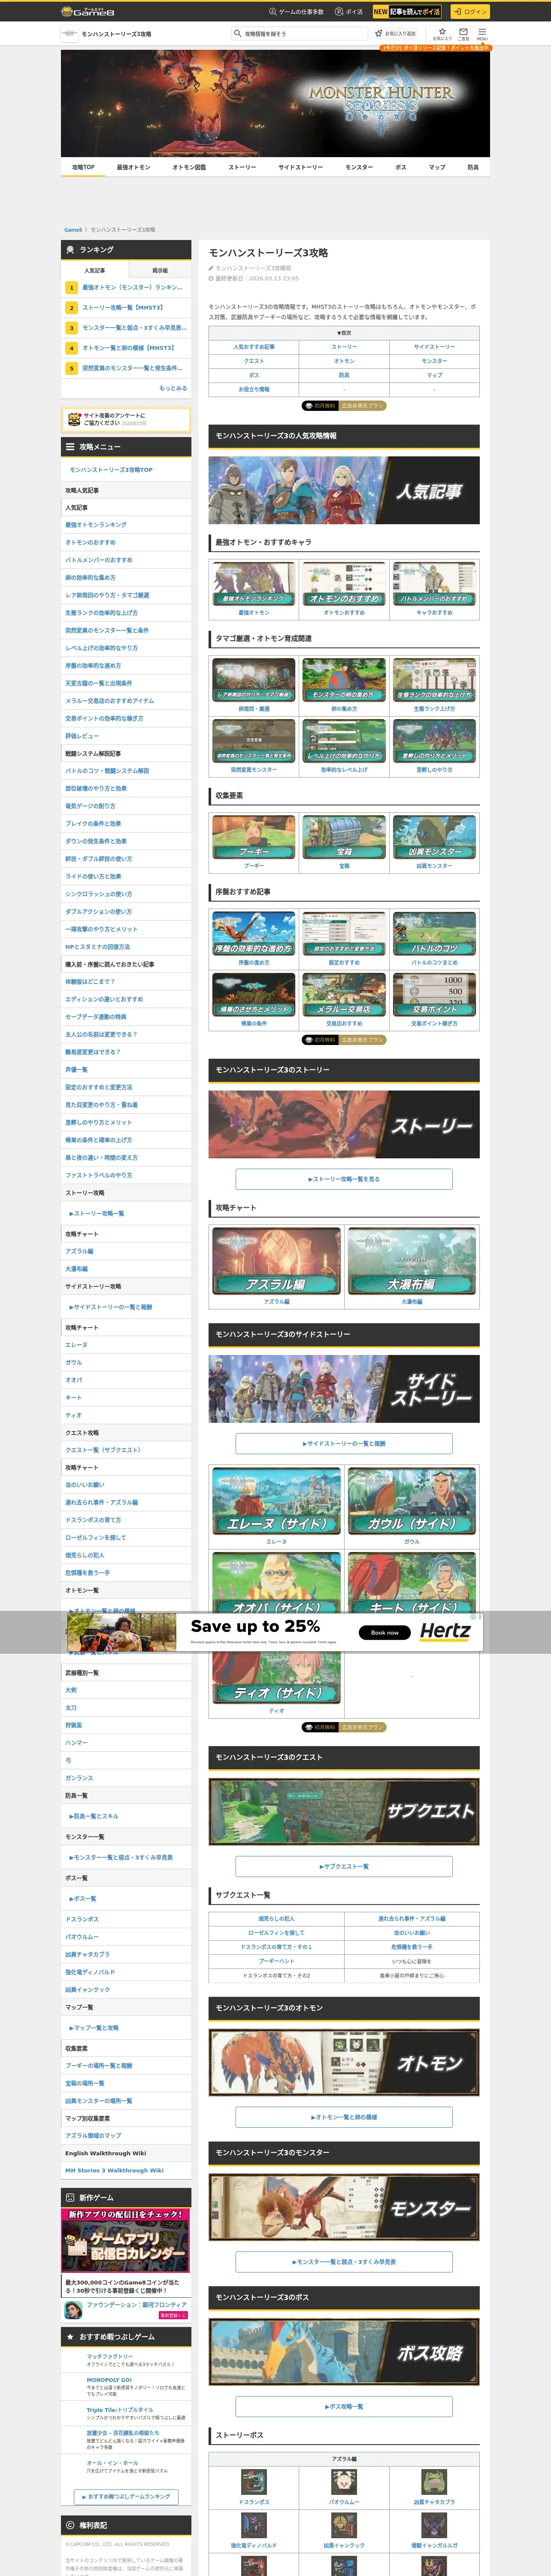Select the 防具 navigation tab
The width and height of the screenshot is (551, 2576).
(473, 167)
